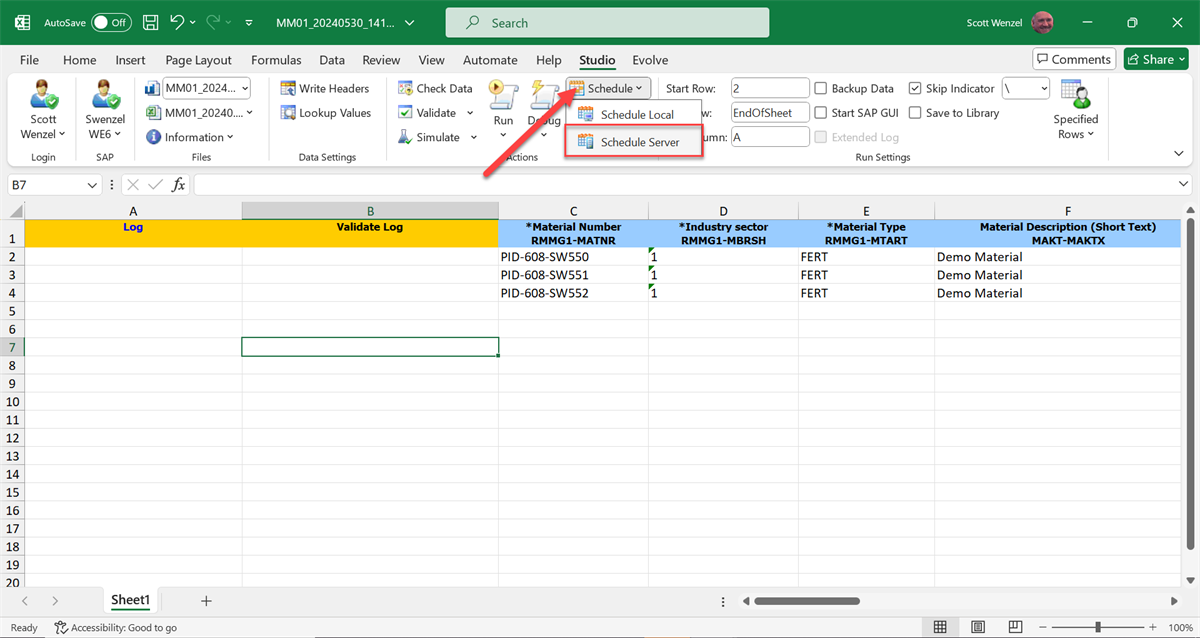
Task: Enable the Backup Data checkbox
Action: 821,89
